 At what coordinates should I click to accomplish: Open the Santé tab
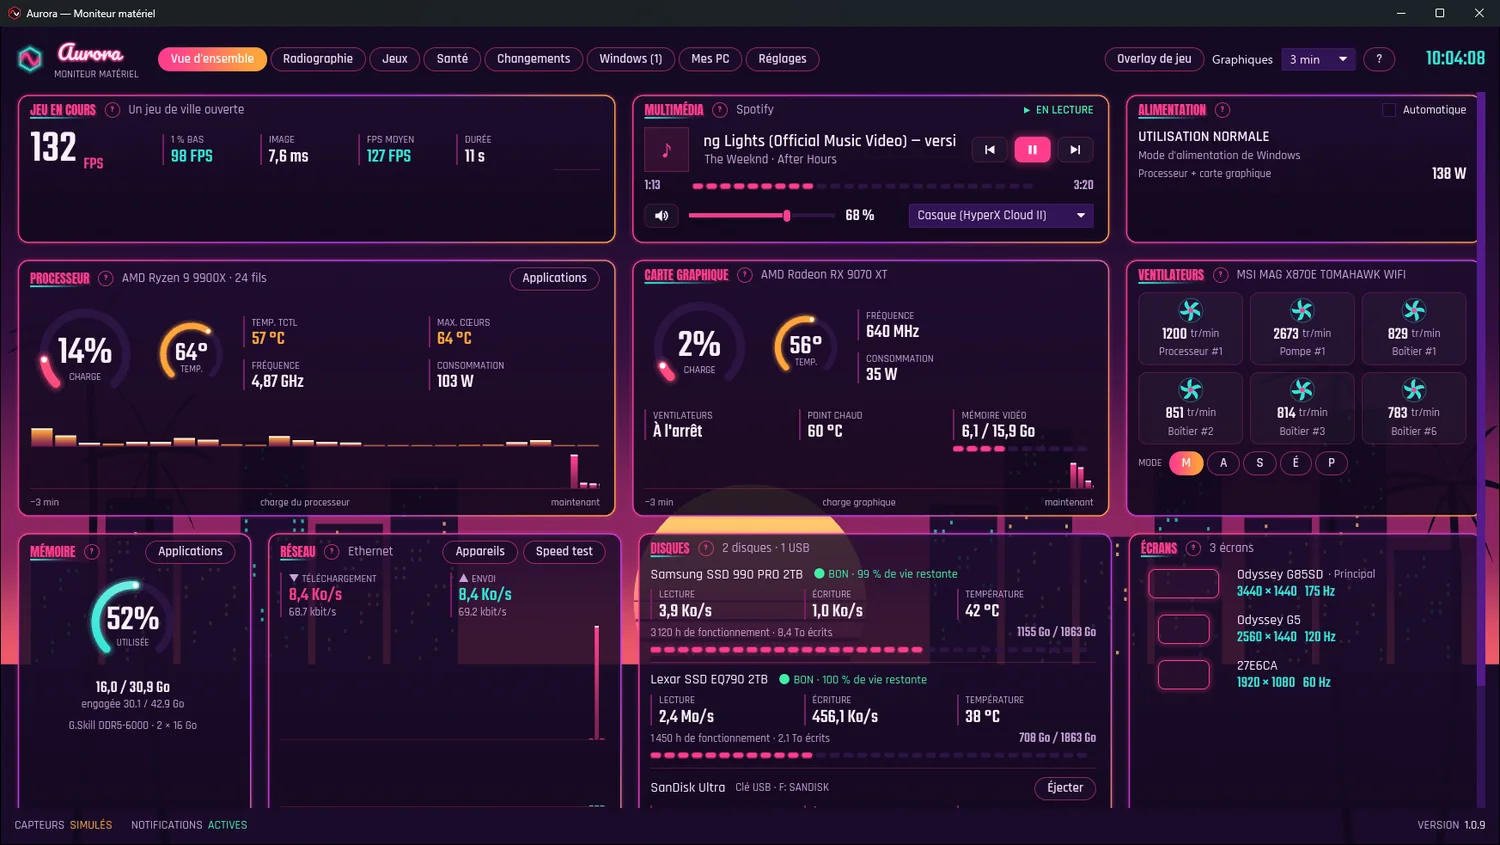pos(452,59)
